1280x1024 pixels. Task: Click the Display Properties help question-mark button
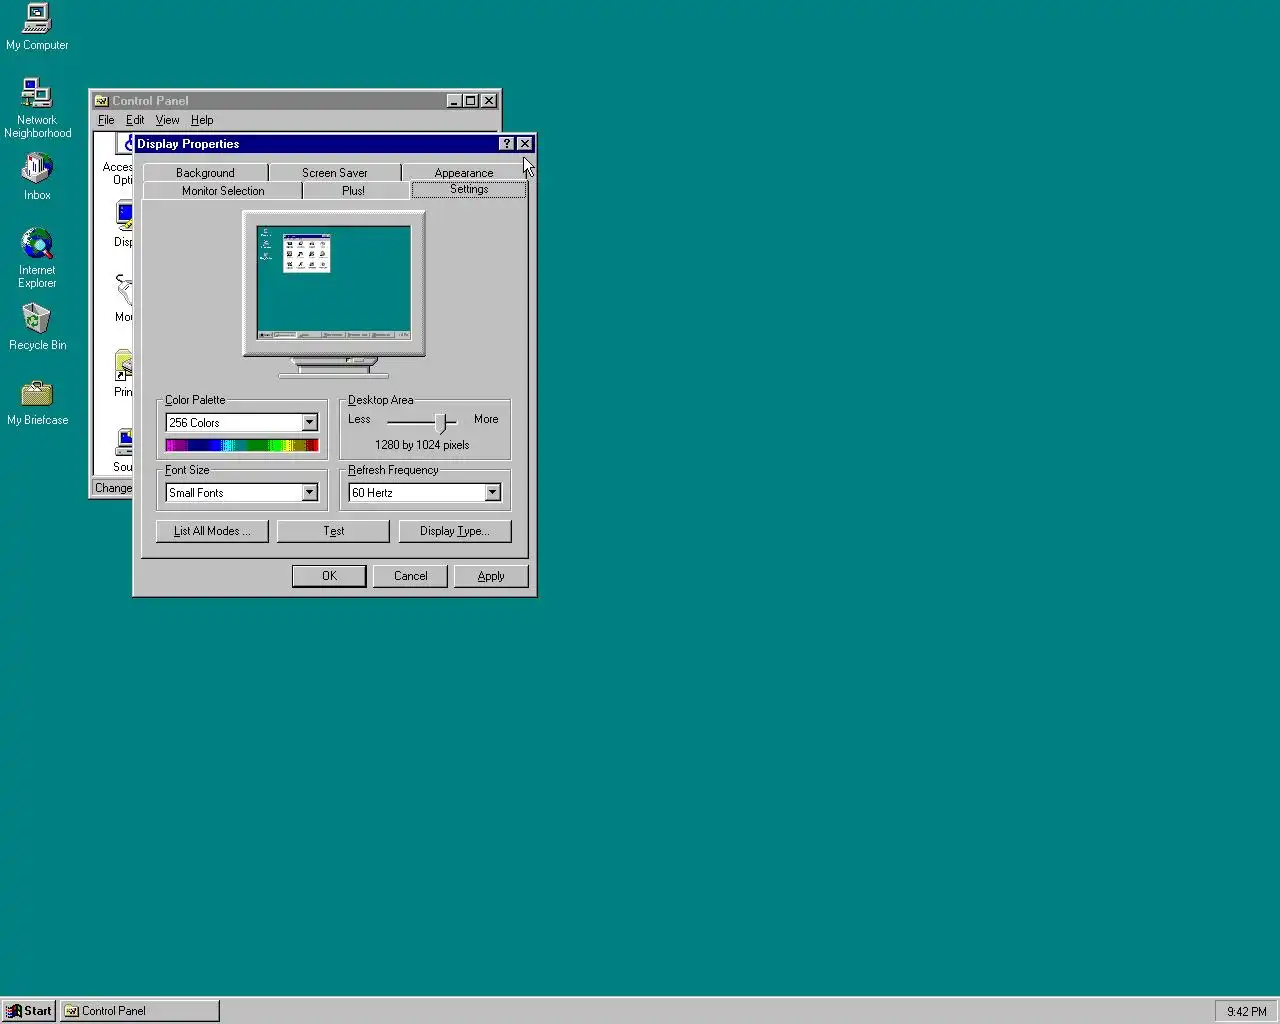pos(507,144)
